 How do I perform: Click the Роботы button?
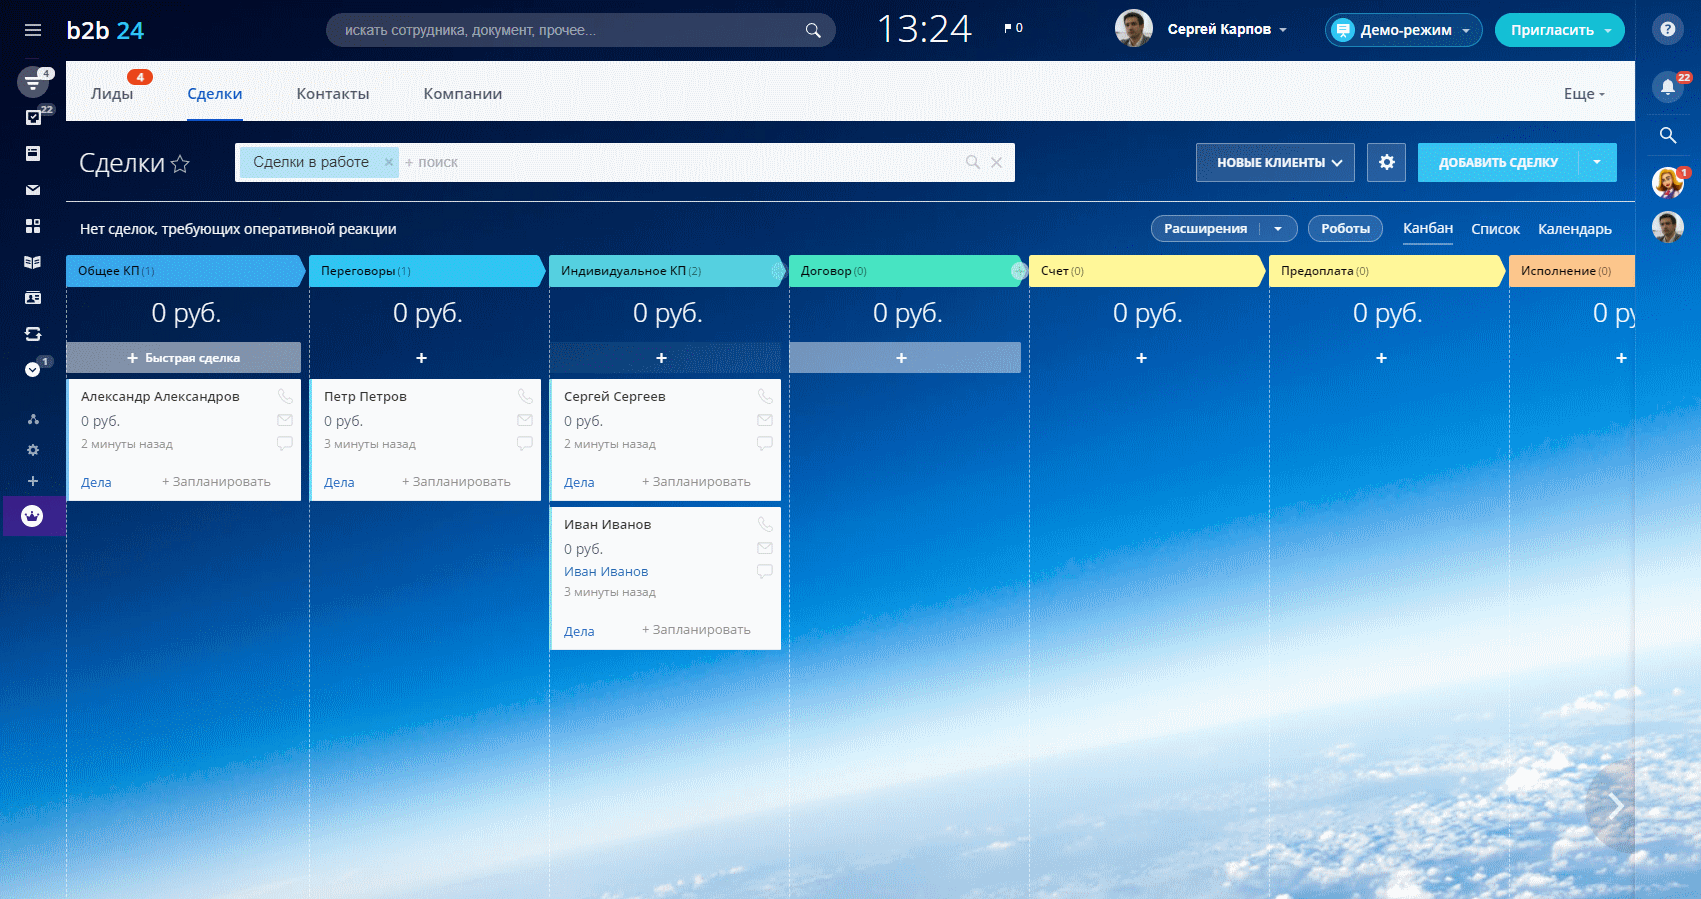pyautogui.click(x=1345, y=228)
